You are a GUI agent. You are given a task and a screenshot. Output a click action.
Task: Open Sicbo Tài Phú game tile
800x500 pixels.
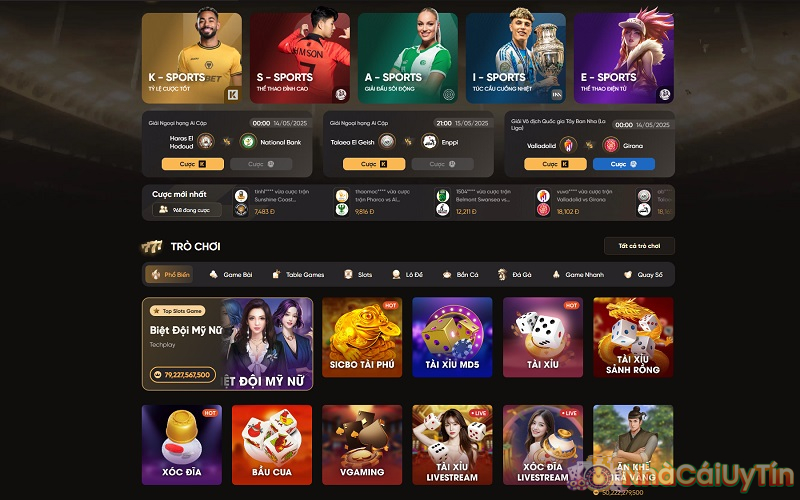pyautogui.click(x=362, y=337)
